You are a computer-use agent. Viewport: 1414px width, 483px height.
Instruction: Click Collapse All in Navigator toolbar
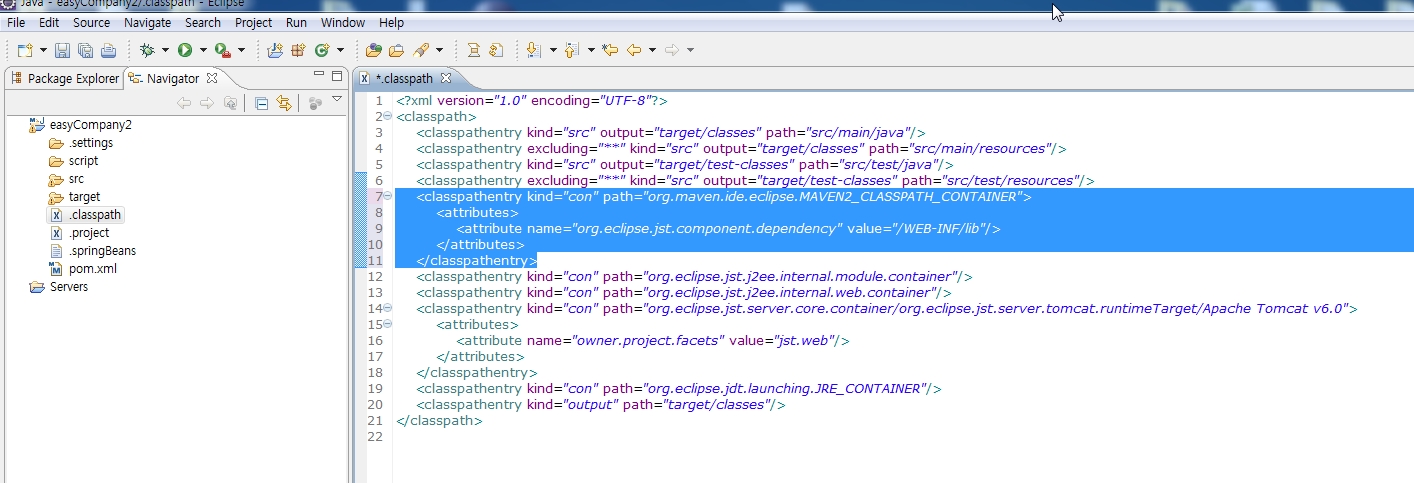pos(261,103)
